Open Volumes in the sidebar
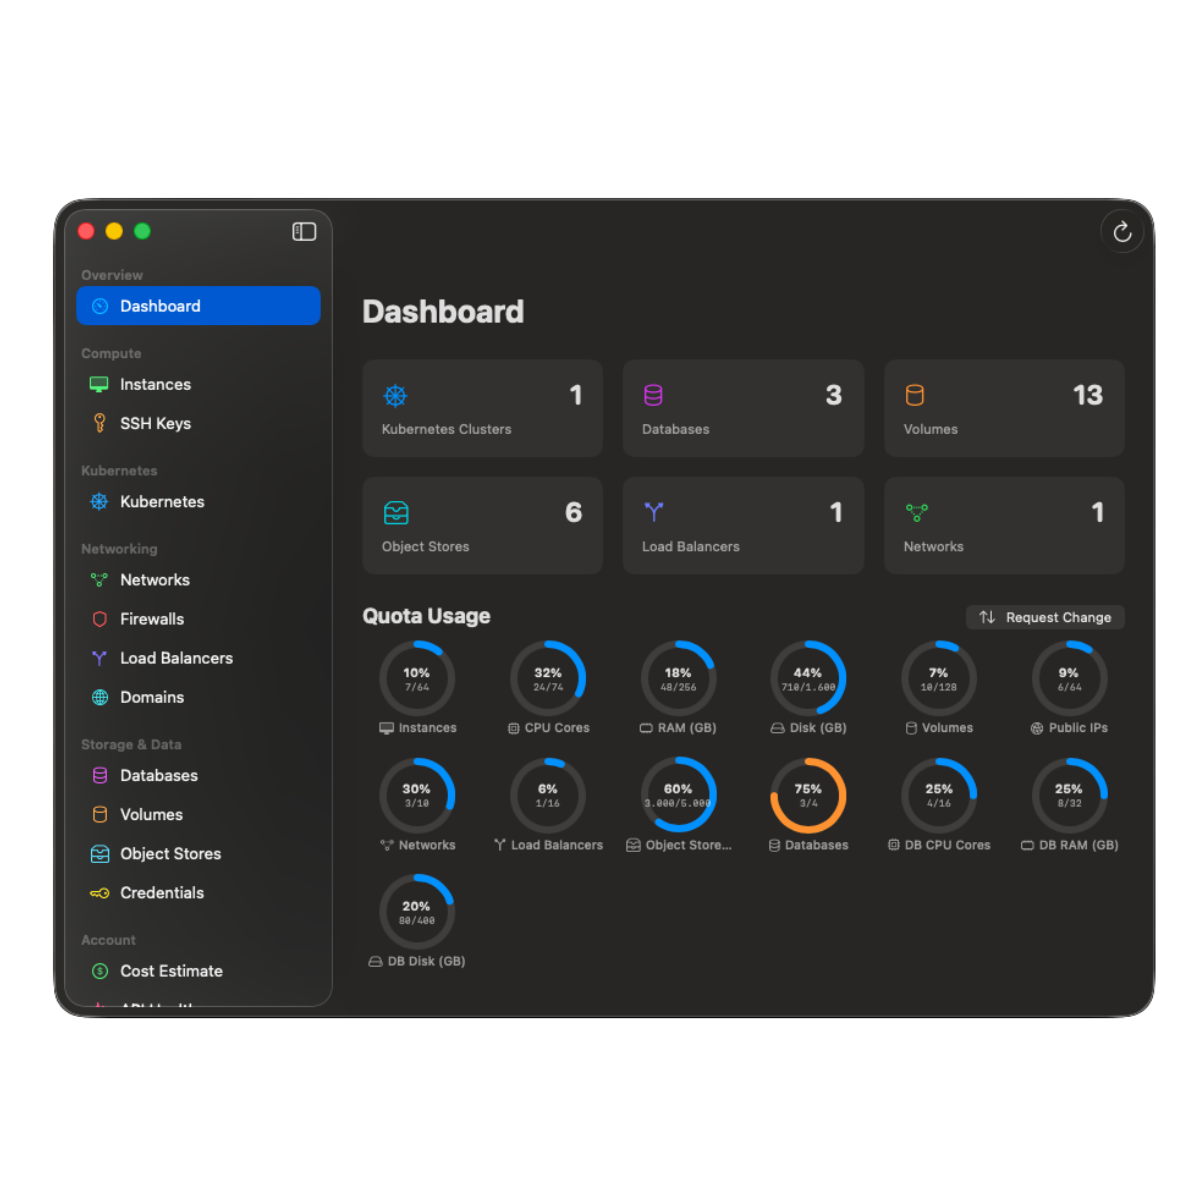Image resolution: width=1200 pixels, height=1200 pixels. click(x=198, y=814)
